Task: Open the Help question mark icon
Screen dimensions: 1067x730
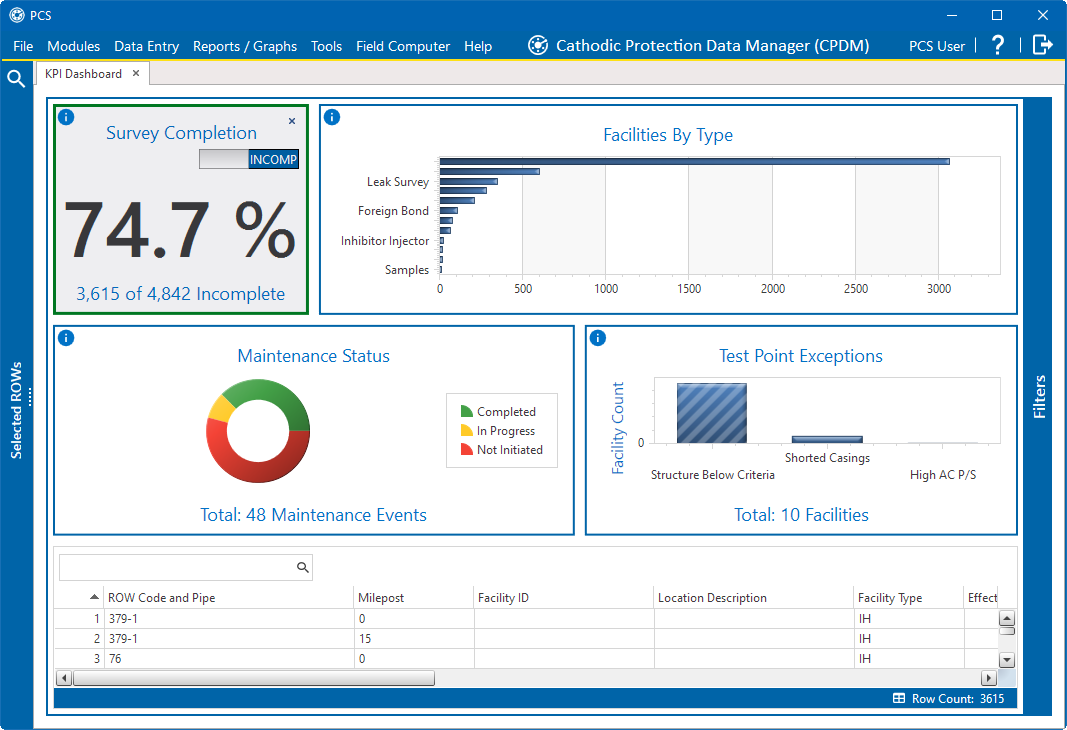Action: coord(997,45)
